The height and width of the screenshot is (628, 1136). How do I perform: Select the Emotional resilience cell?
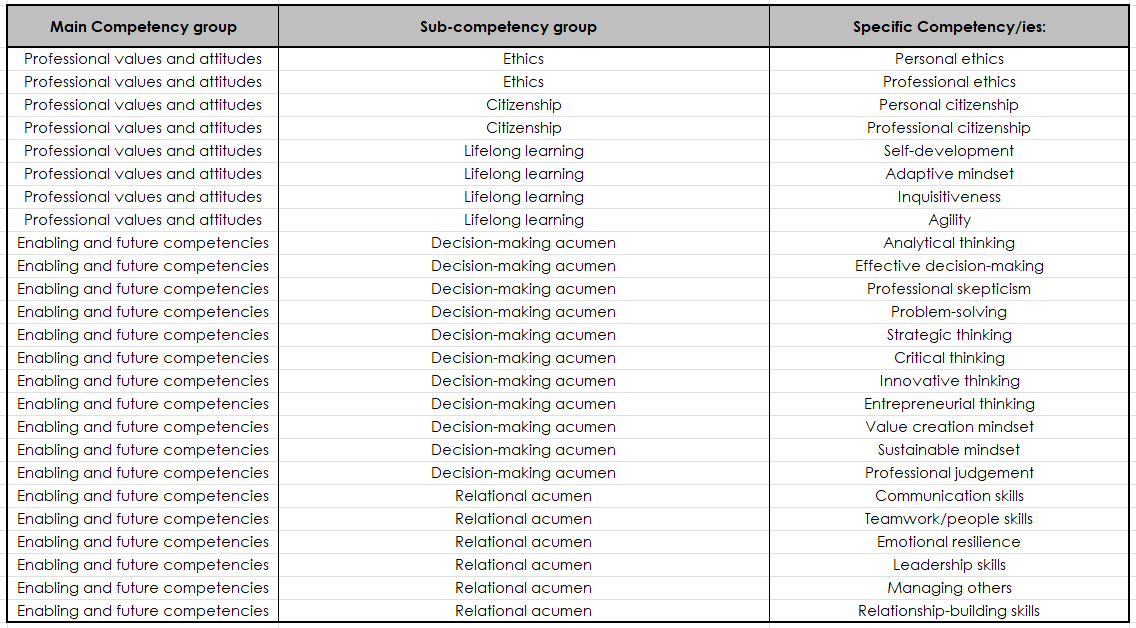949,542
